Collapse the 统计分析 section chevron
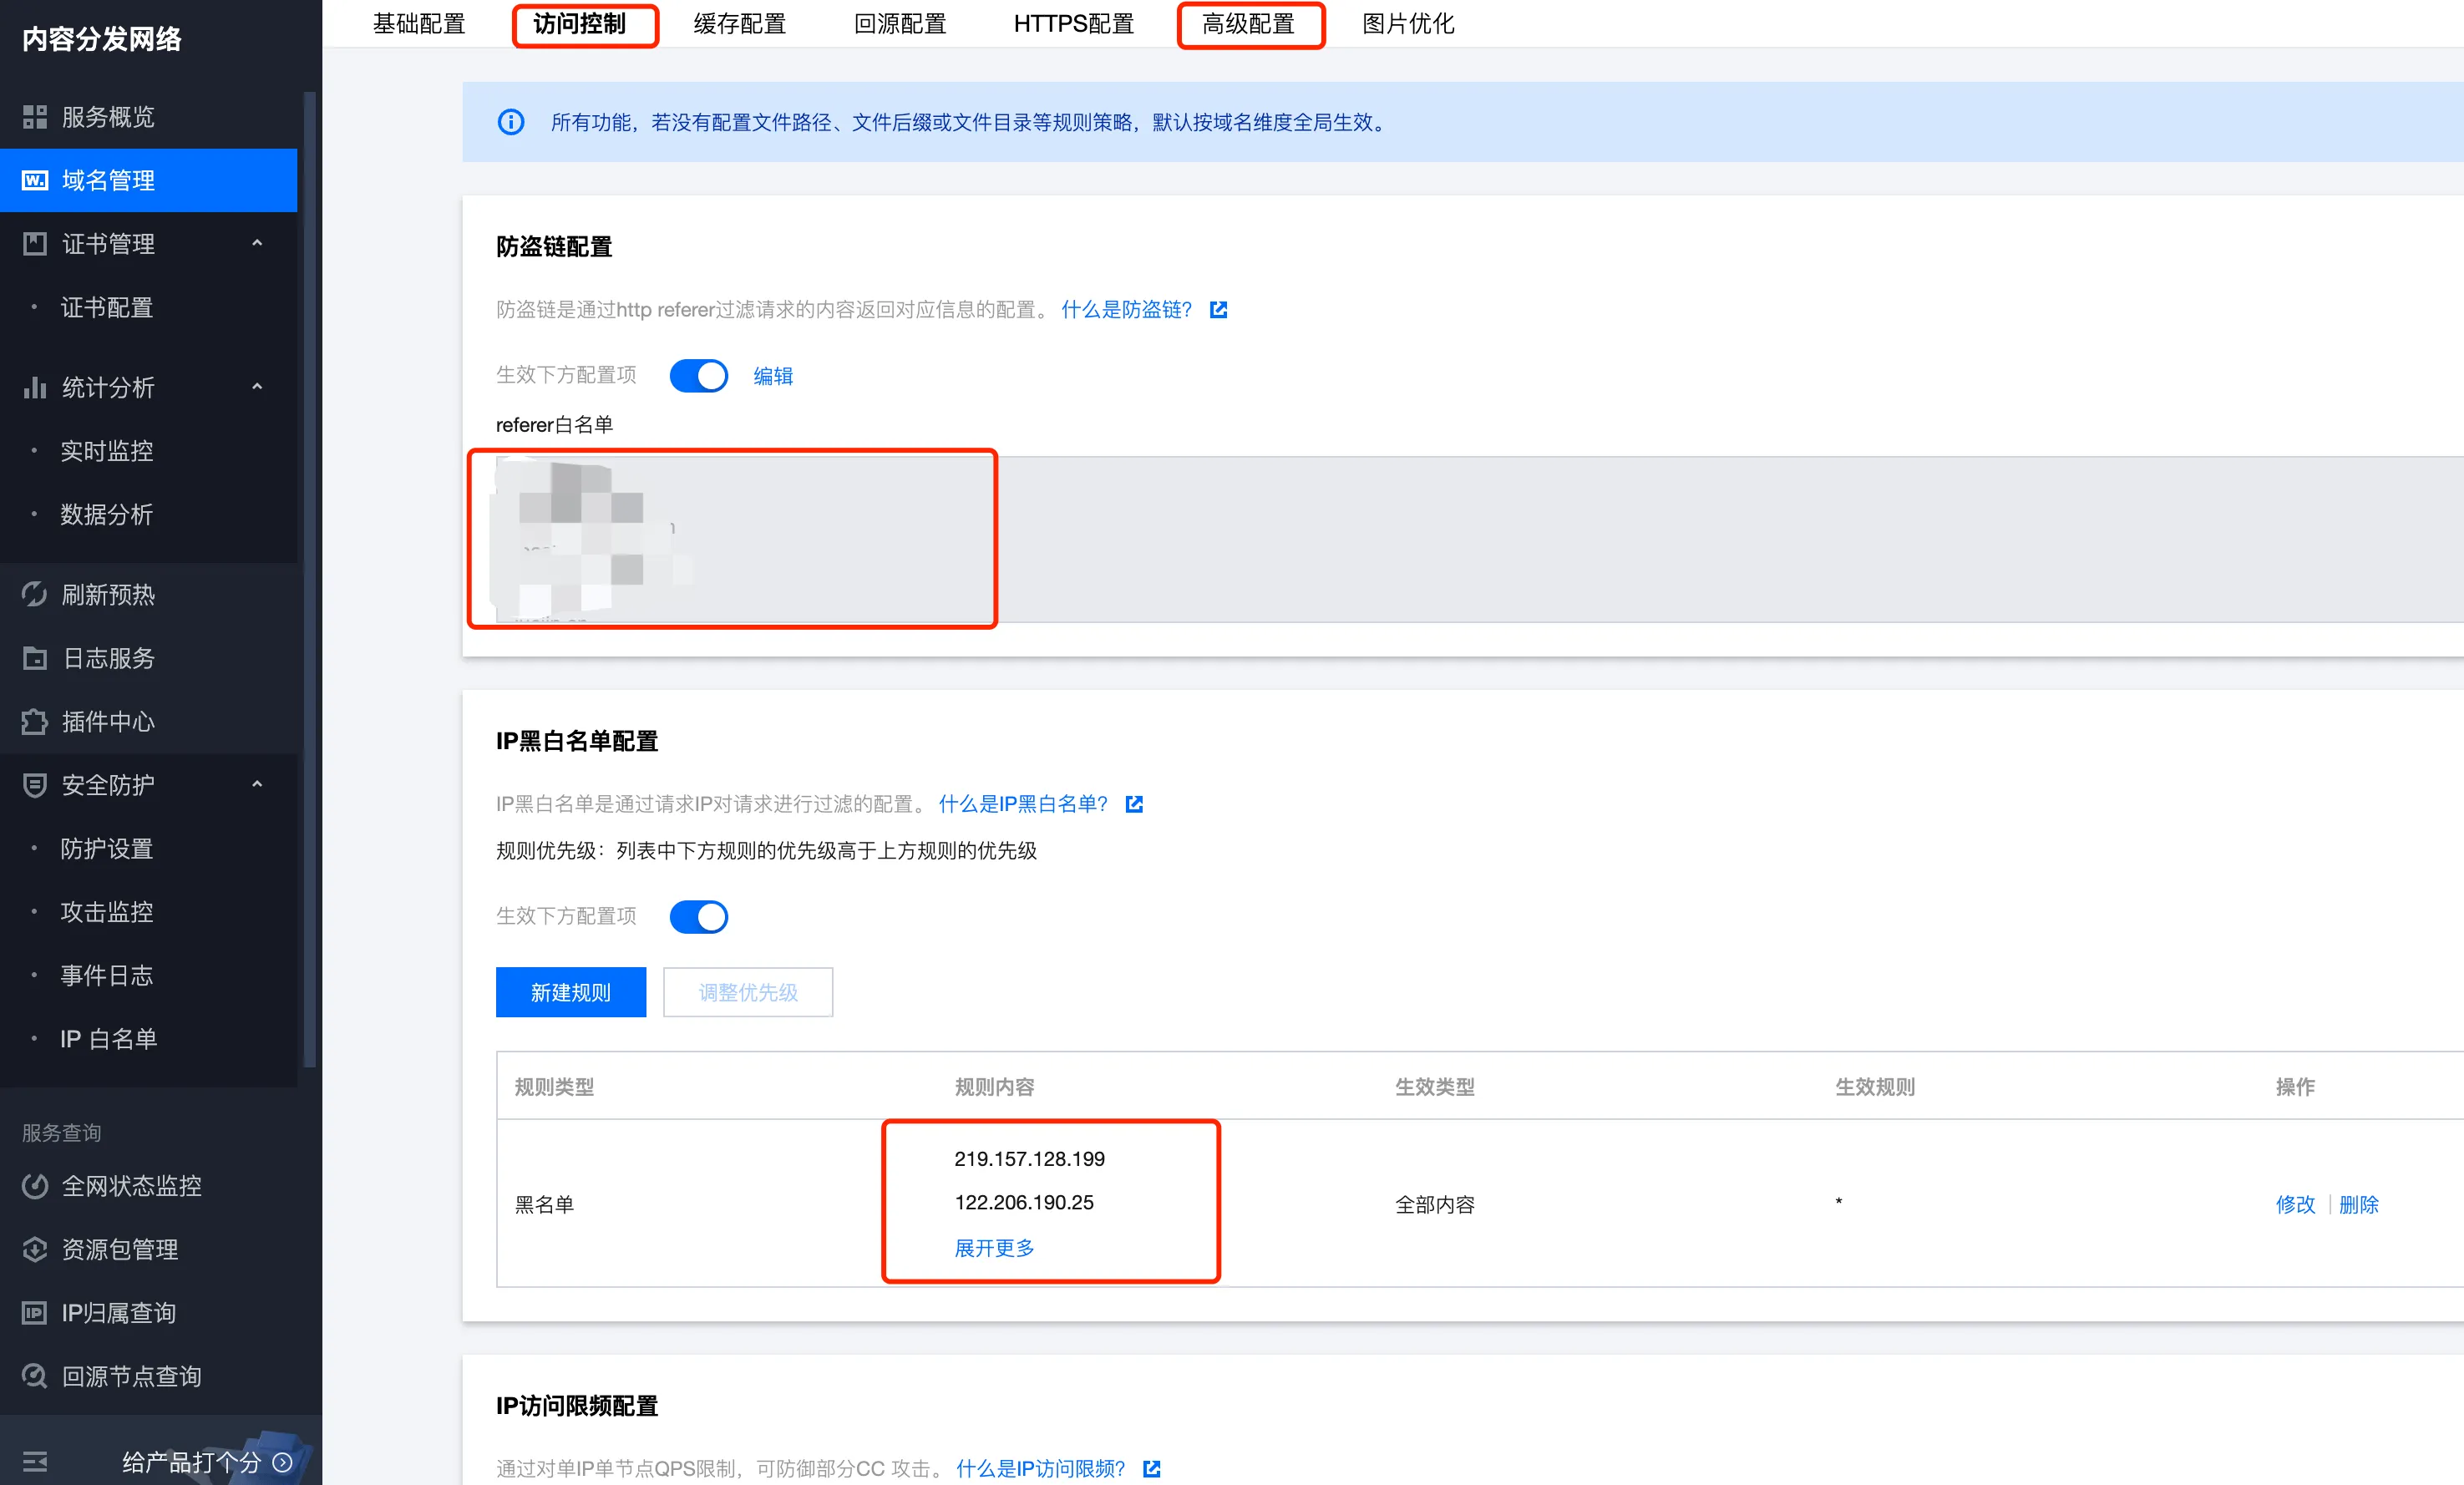This screenshot has height=1485, width=2464. coord(257,387)
